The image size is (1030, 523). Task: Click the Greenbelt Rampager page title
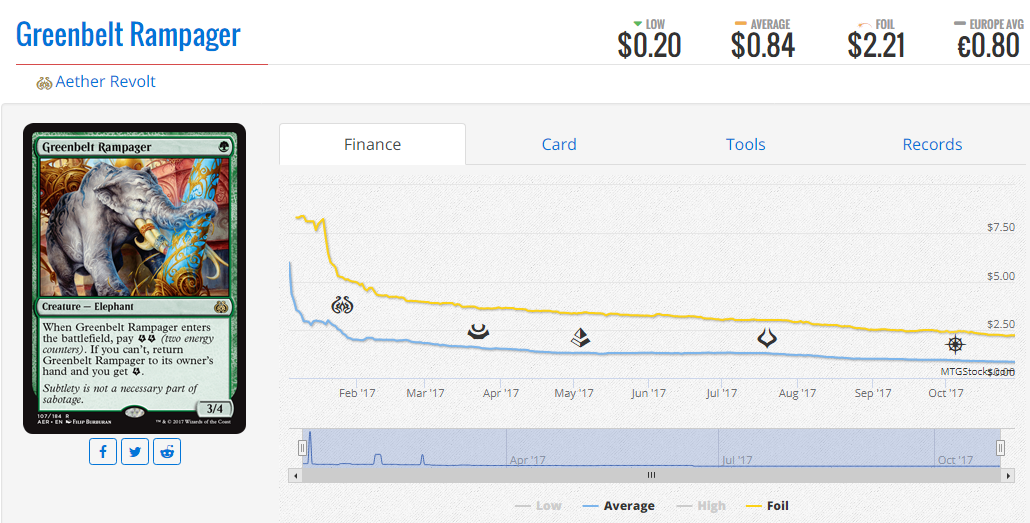click(128, 34)
